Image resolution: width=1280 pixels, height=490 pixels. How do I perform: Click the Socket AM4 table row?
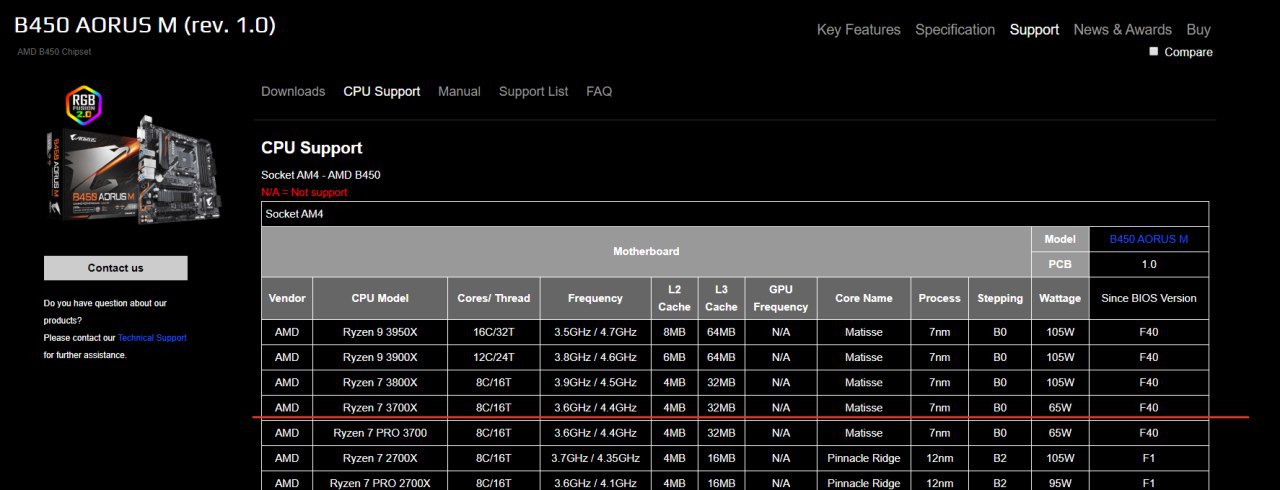point(735,214)
